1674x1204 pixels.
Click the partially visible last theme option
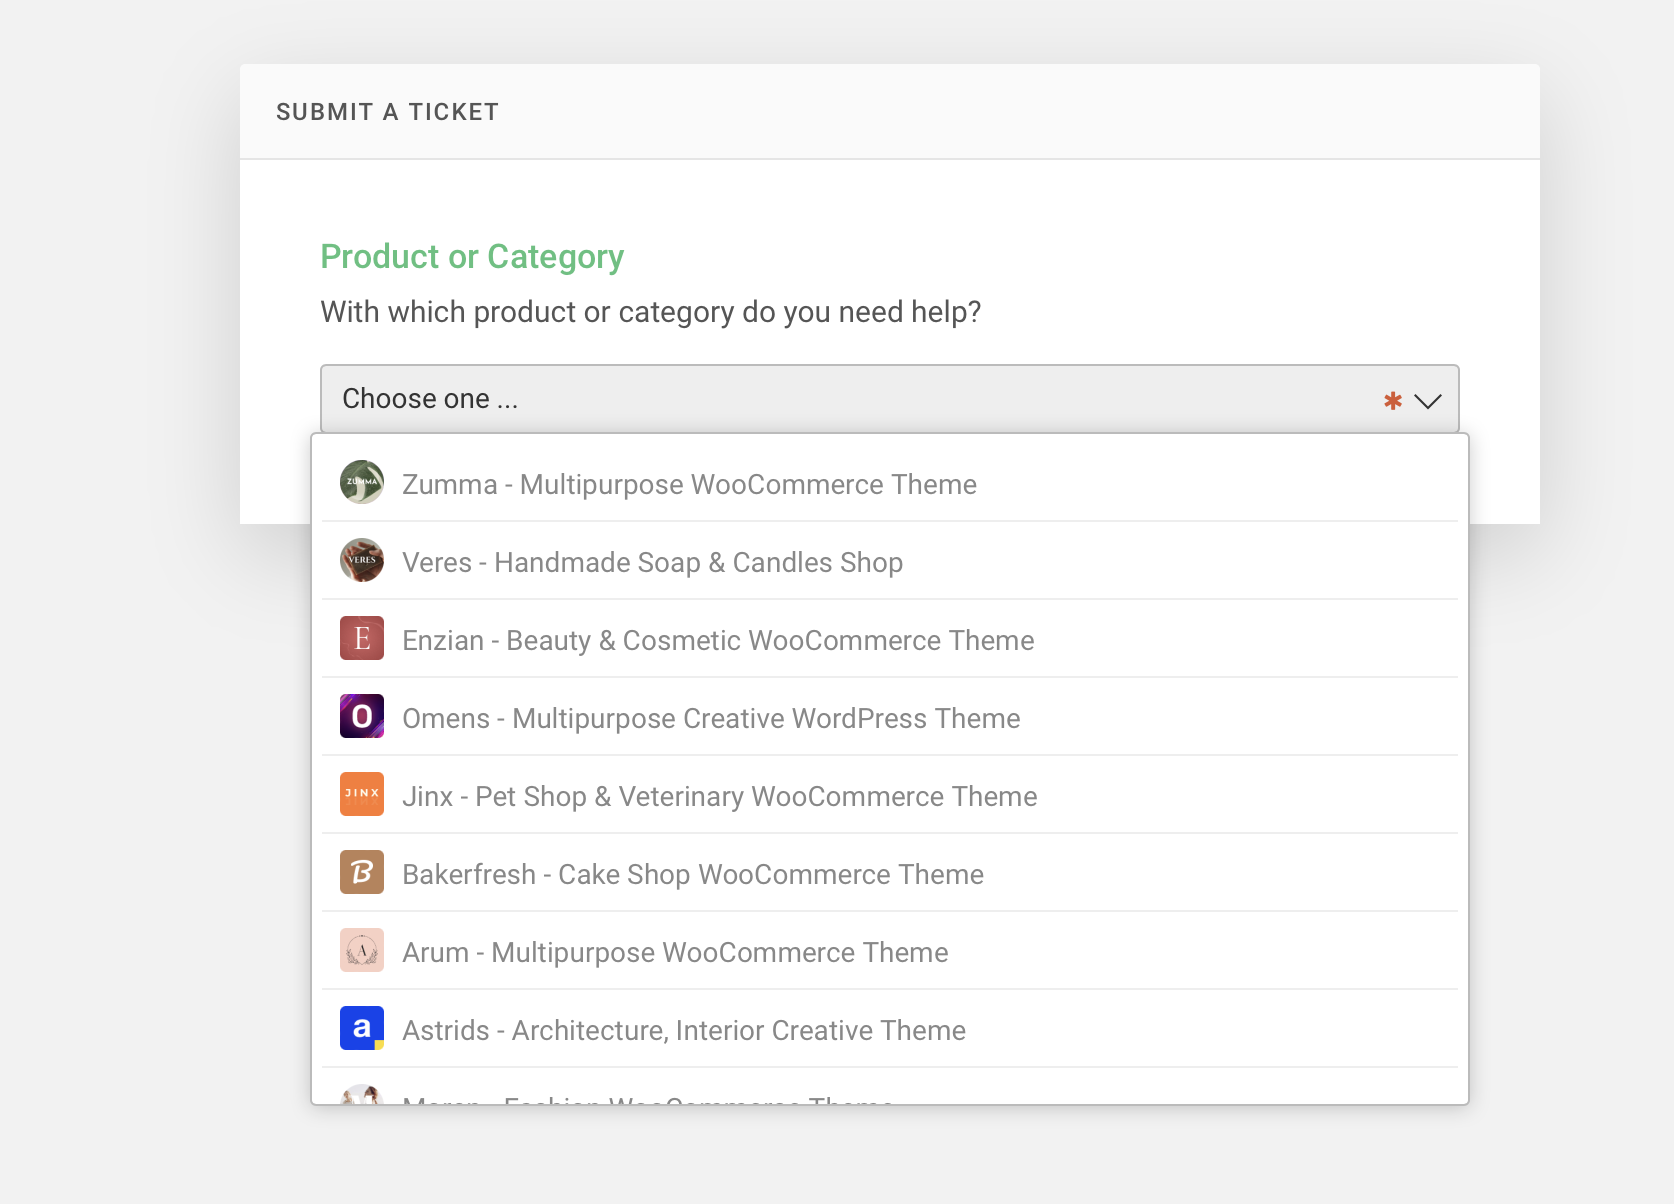coord(648,1098)
